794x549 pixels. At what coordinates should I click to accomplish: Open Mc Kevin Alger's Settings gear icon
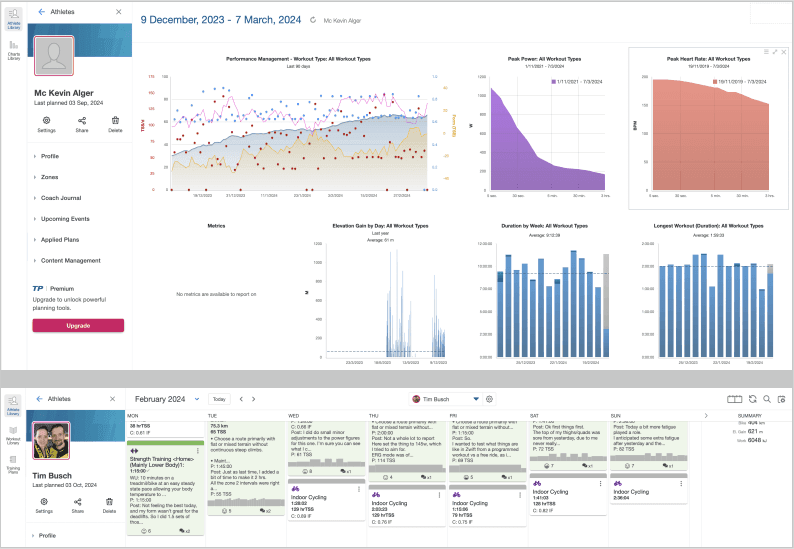[x=46, y=121]
